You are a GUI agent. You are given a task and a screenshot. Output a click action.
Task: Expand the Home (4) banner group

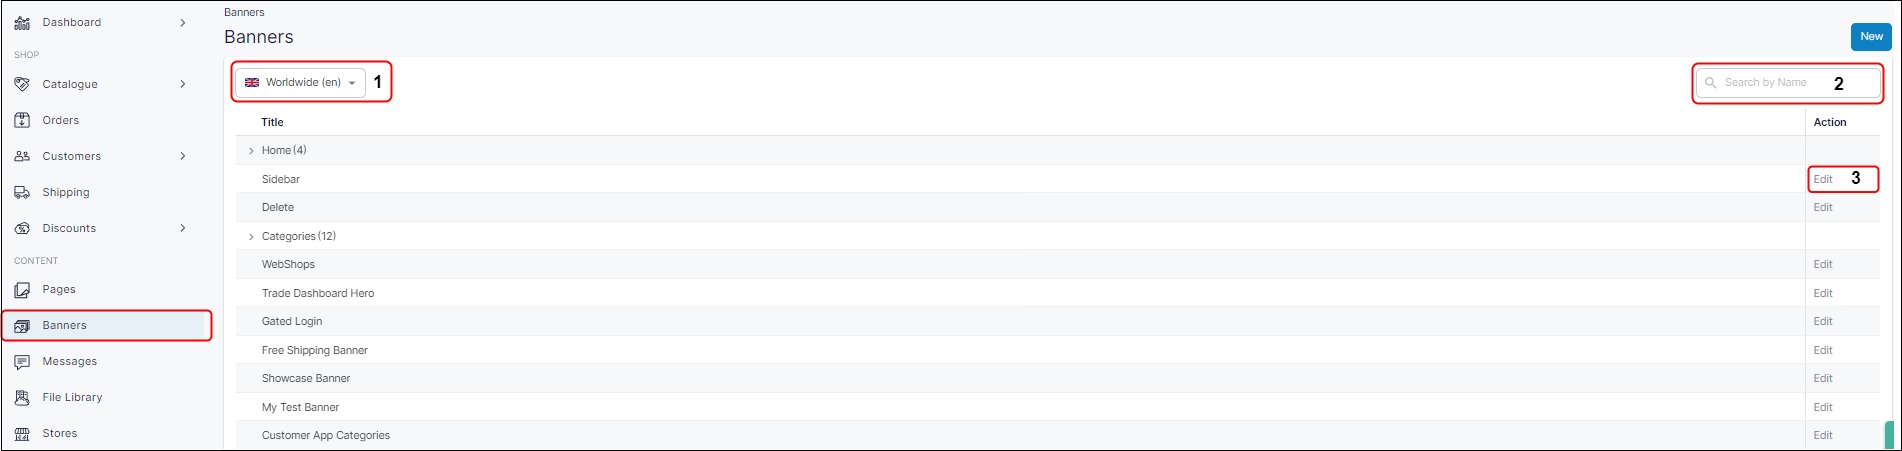click(x=251, y=151)
